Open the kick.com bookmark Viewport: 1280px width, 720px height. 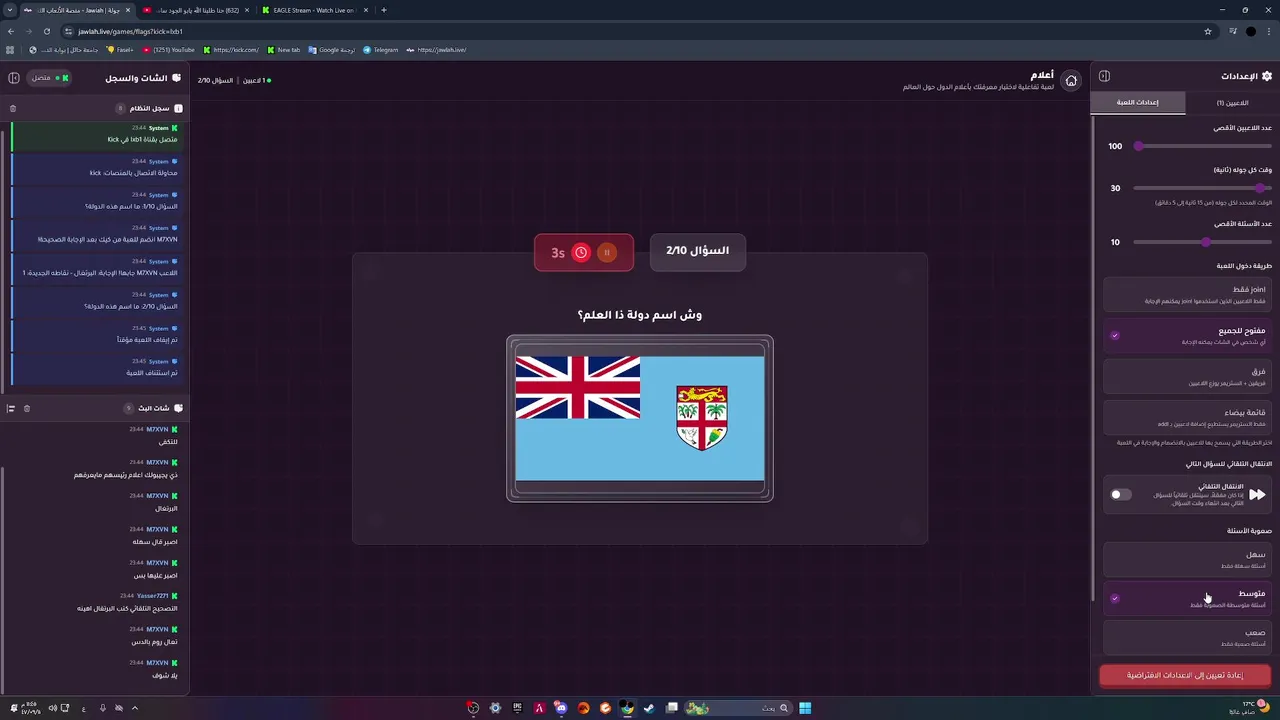[x=230, y=49]
